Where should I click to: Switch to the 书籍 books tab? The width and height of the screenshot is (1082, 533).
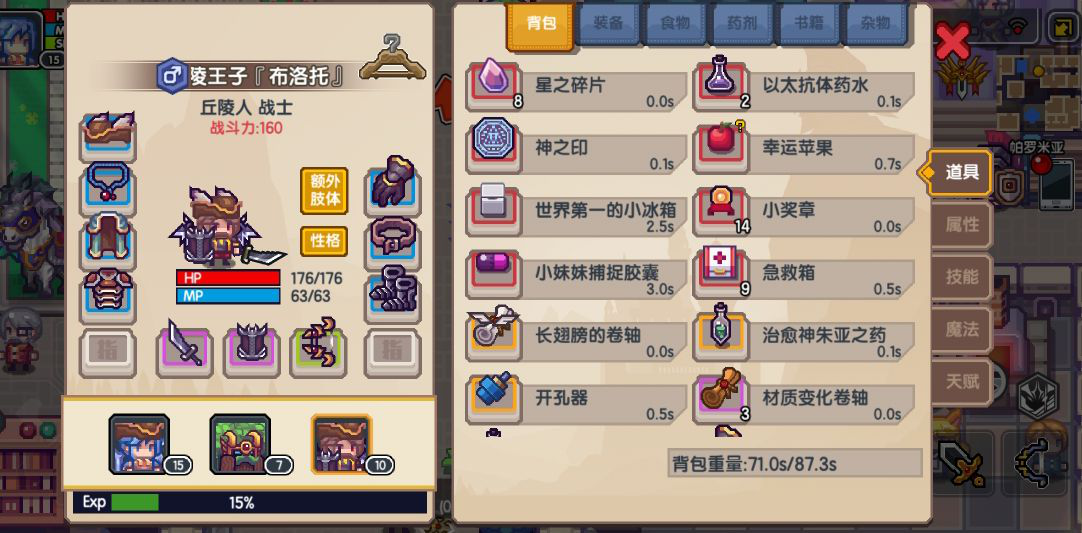click(x=809, y=24)
